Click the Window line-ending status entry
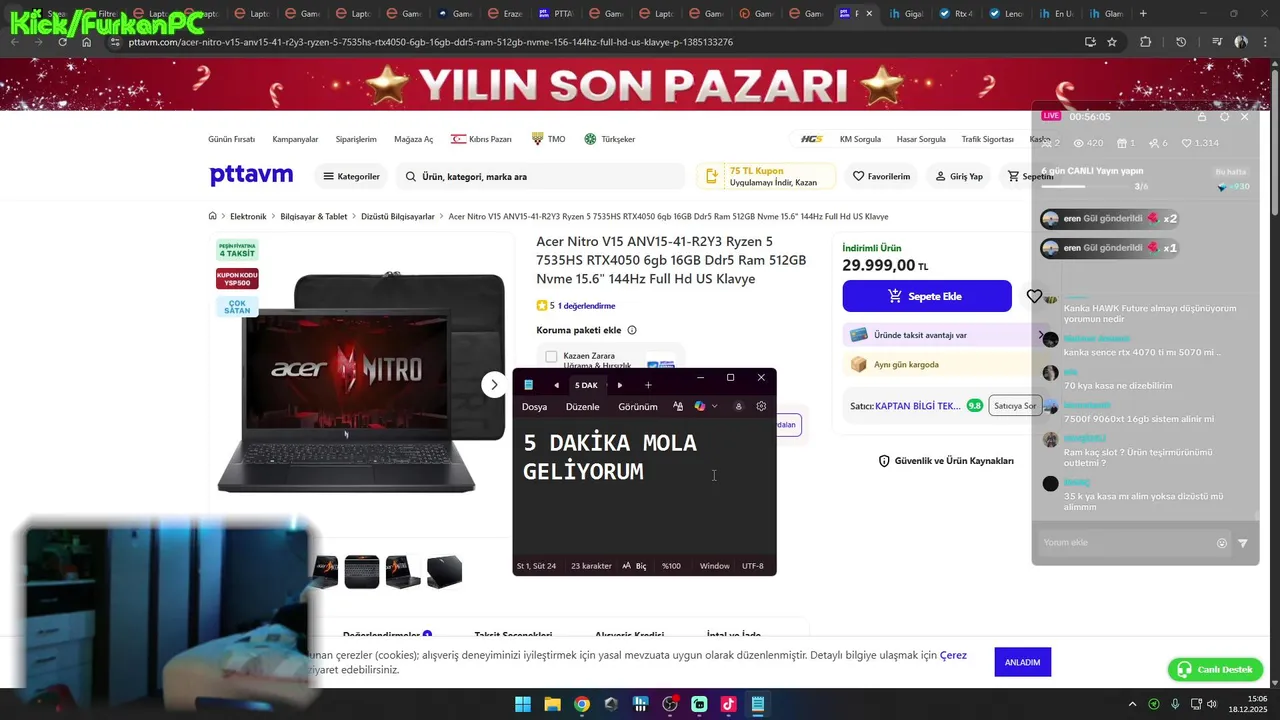 pyautogui.click(x=714, y=566)
